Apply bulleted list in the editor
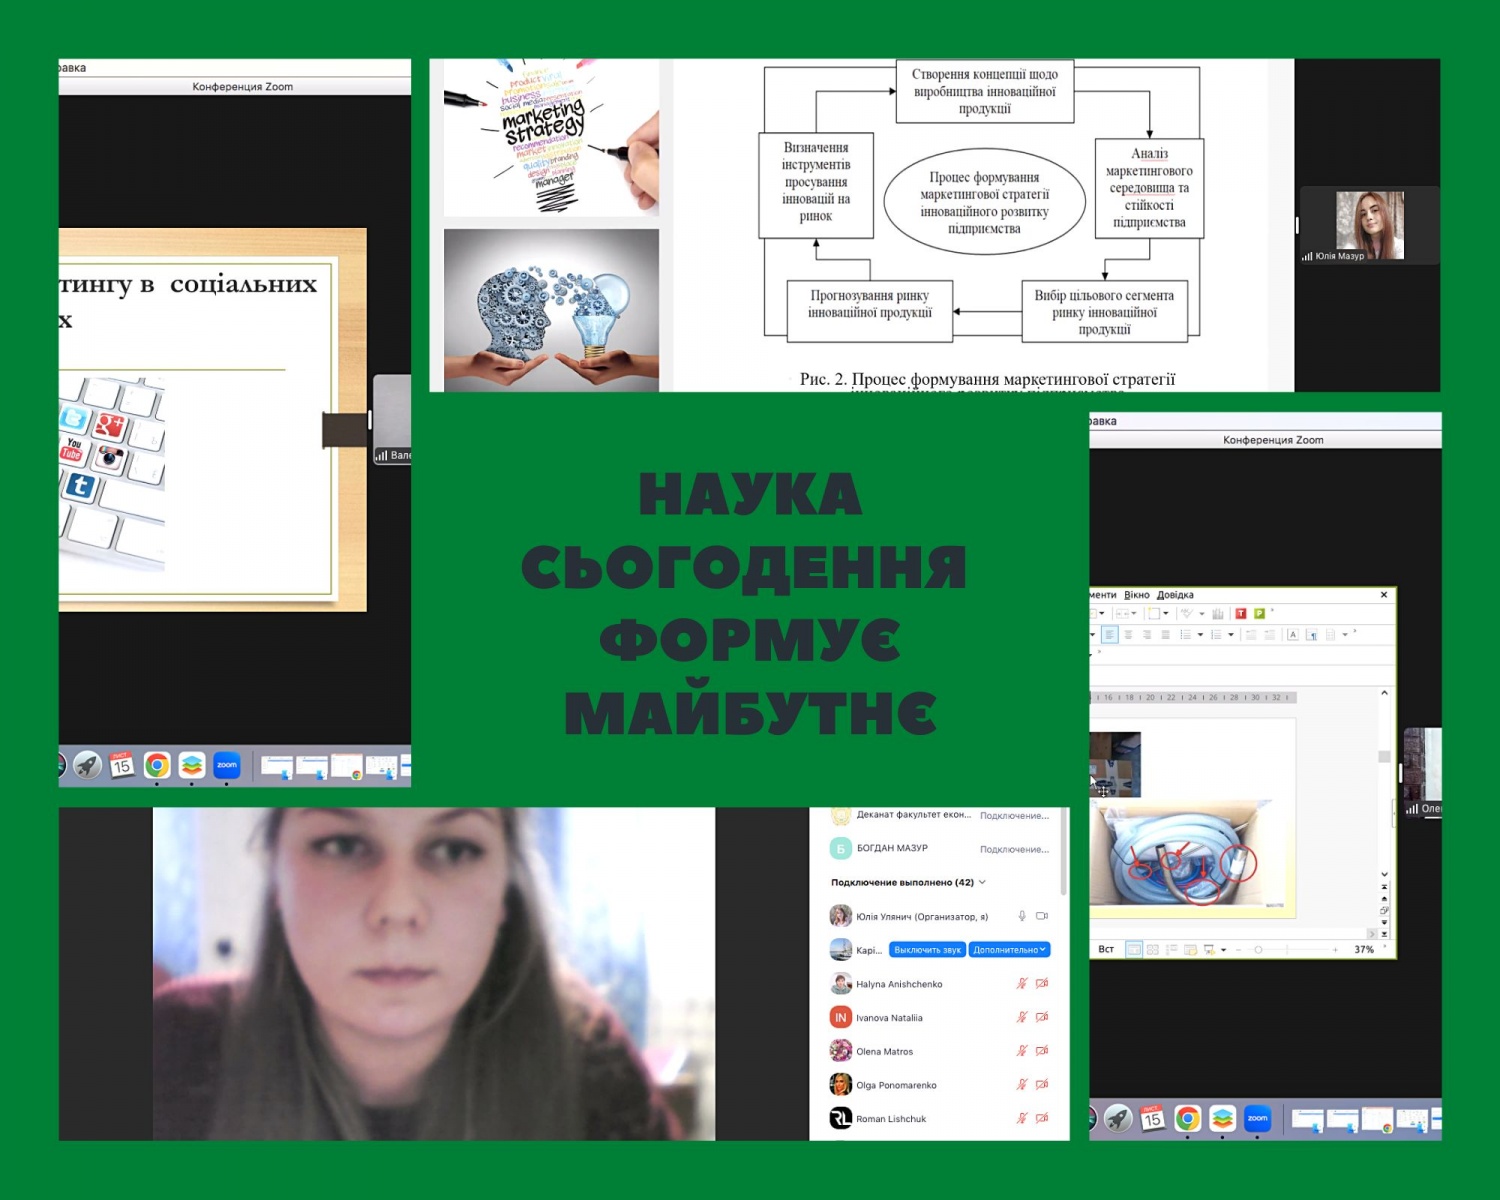This screenshot has width=1500, height=1200. coord(1185,635)
